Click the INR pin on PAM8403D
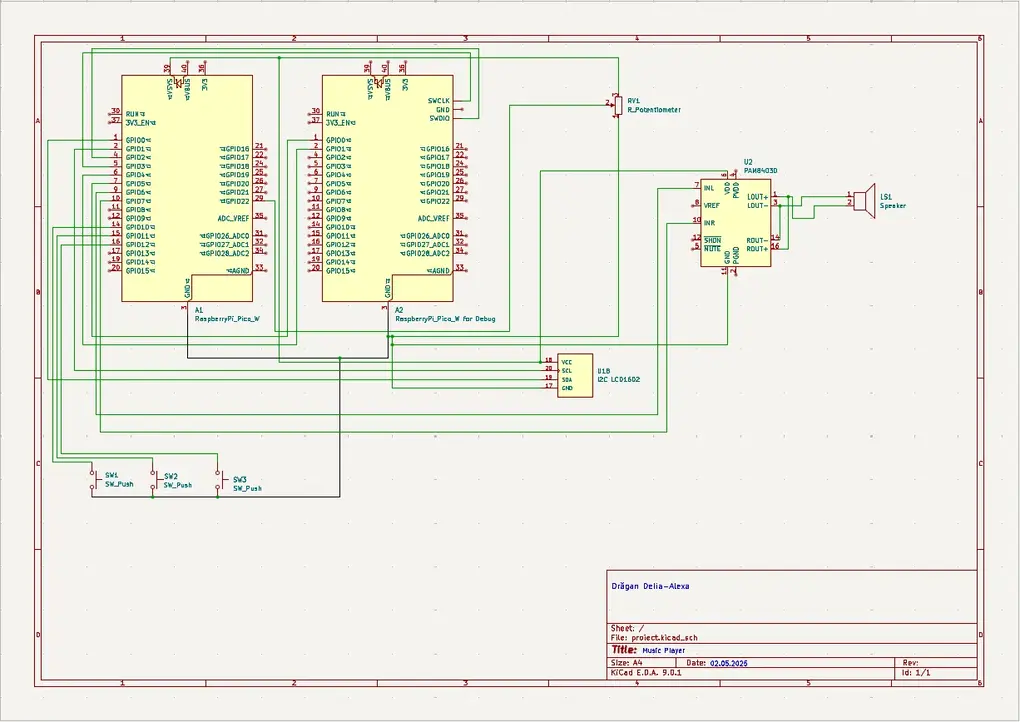1020x722 pixels. coord(709,223)
